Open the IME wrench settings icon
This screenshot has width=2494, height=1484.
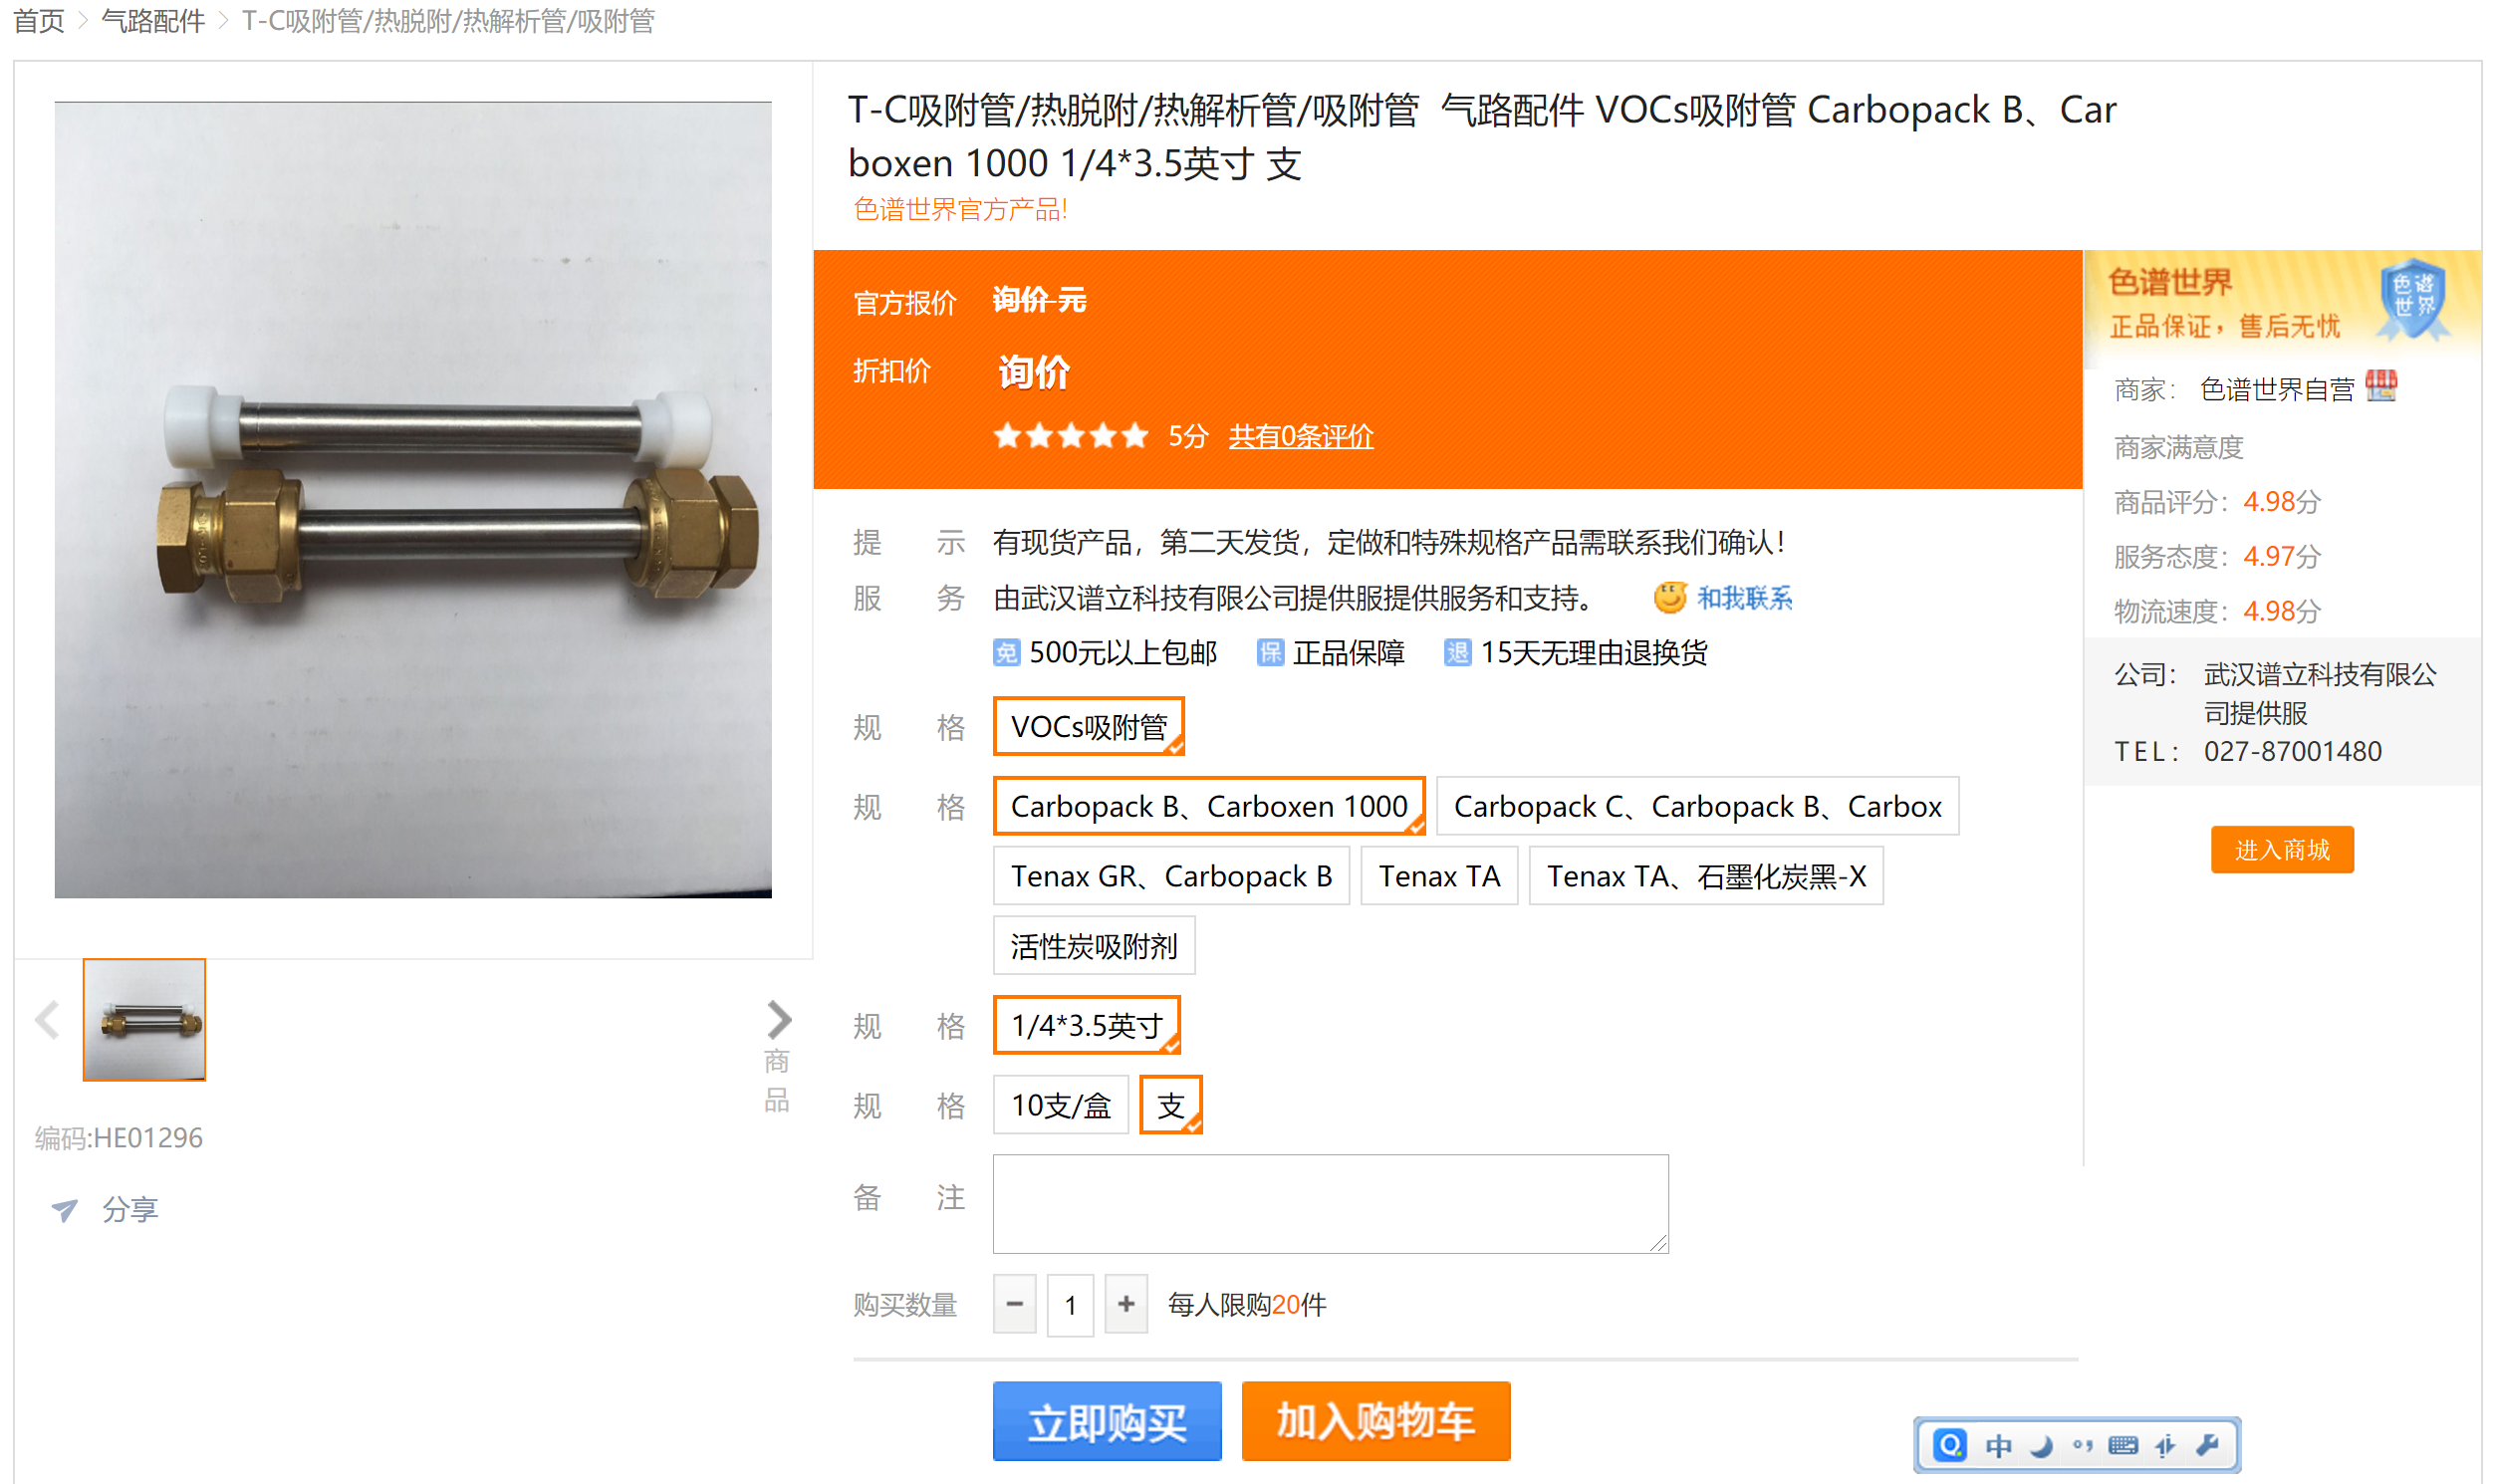tap(2208, 1445)
